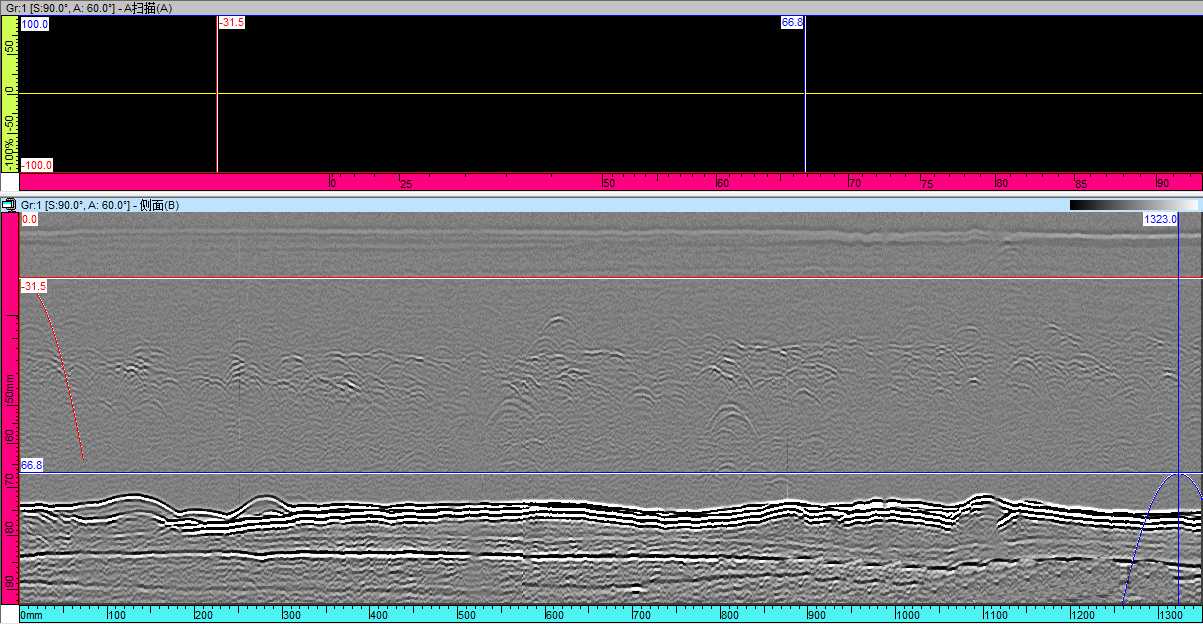Click 500 on the cyan scan-axis ruler
Viewport: 1203px width, 624px height.
pos(466,615)
